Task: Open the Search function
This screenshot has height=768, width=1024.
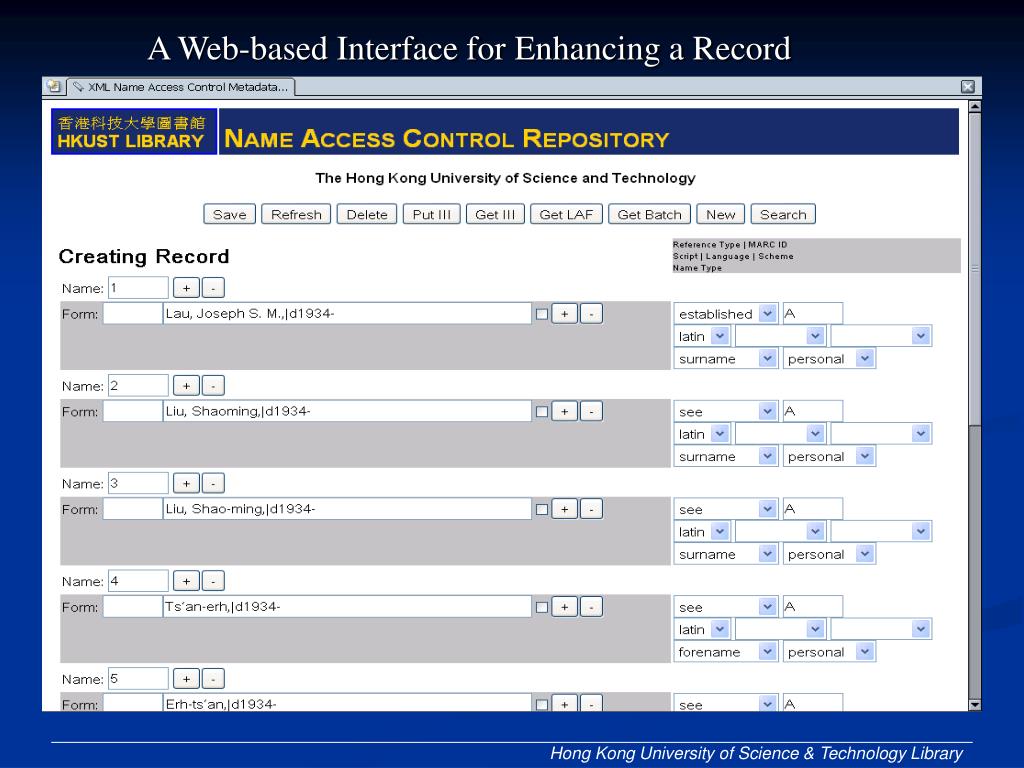Action: click(x=783, y=214)
